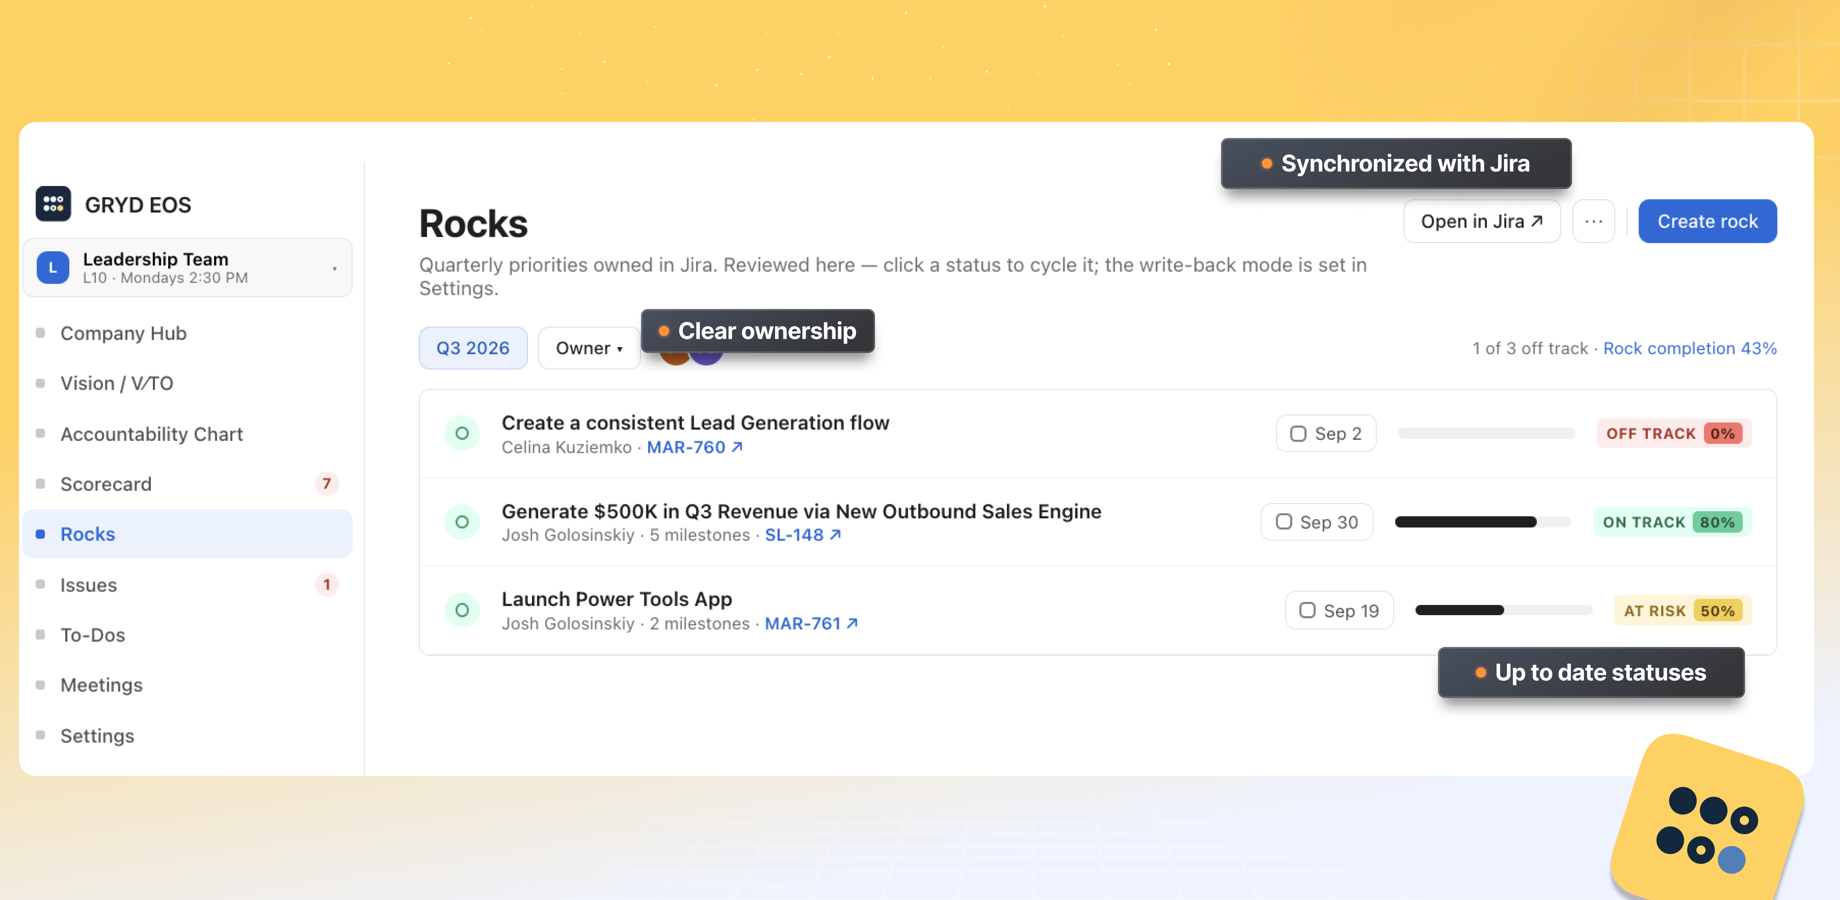Click the Leadership Team L avatar icon
1840x900 pixels.
click(53, 268)
